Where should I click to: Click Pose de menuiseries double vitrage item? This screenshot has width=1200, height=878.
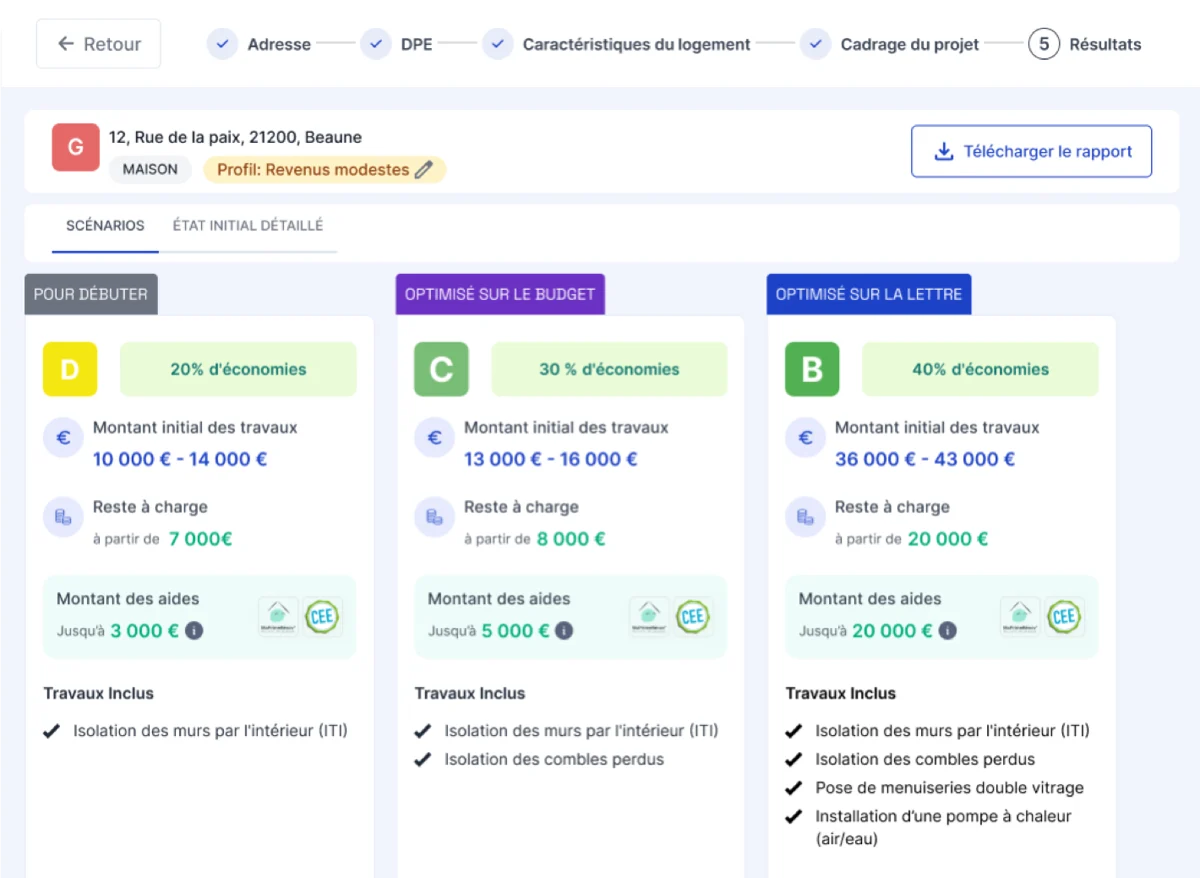(949, 788)
